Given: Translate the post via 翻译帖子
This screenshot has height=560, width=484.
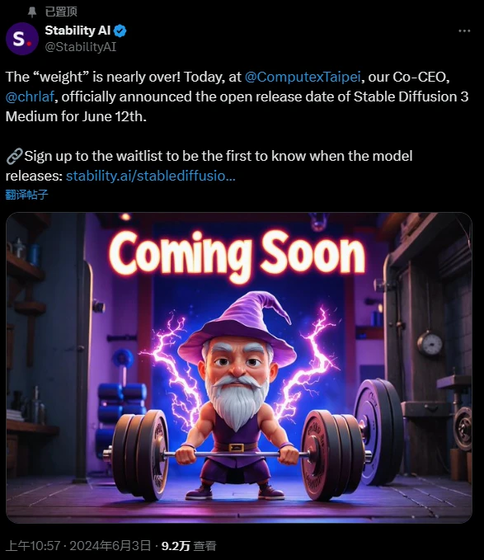Looking at the screenshot, I should [x=26, y=195].
